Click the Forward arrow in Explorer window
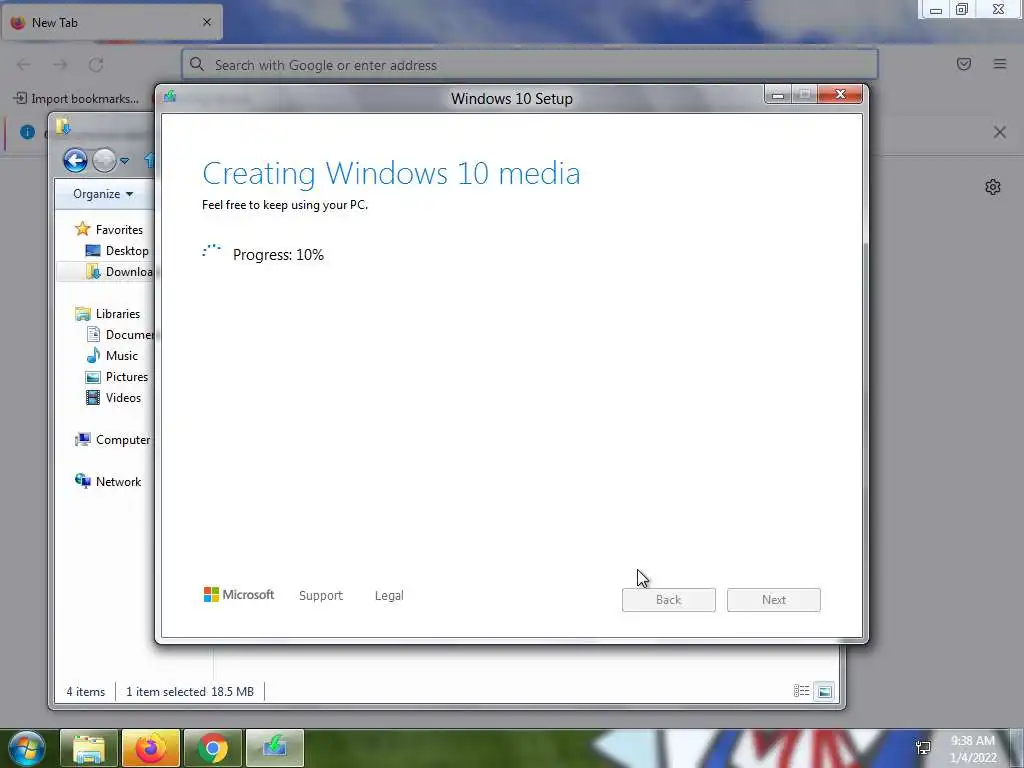Screen dimensions: 1024x768 coord(104,160)
